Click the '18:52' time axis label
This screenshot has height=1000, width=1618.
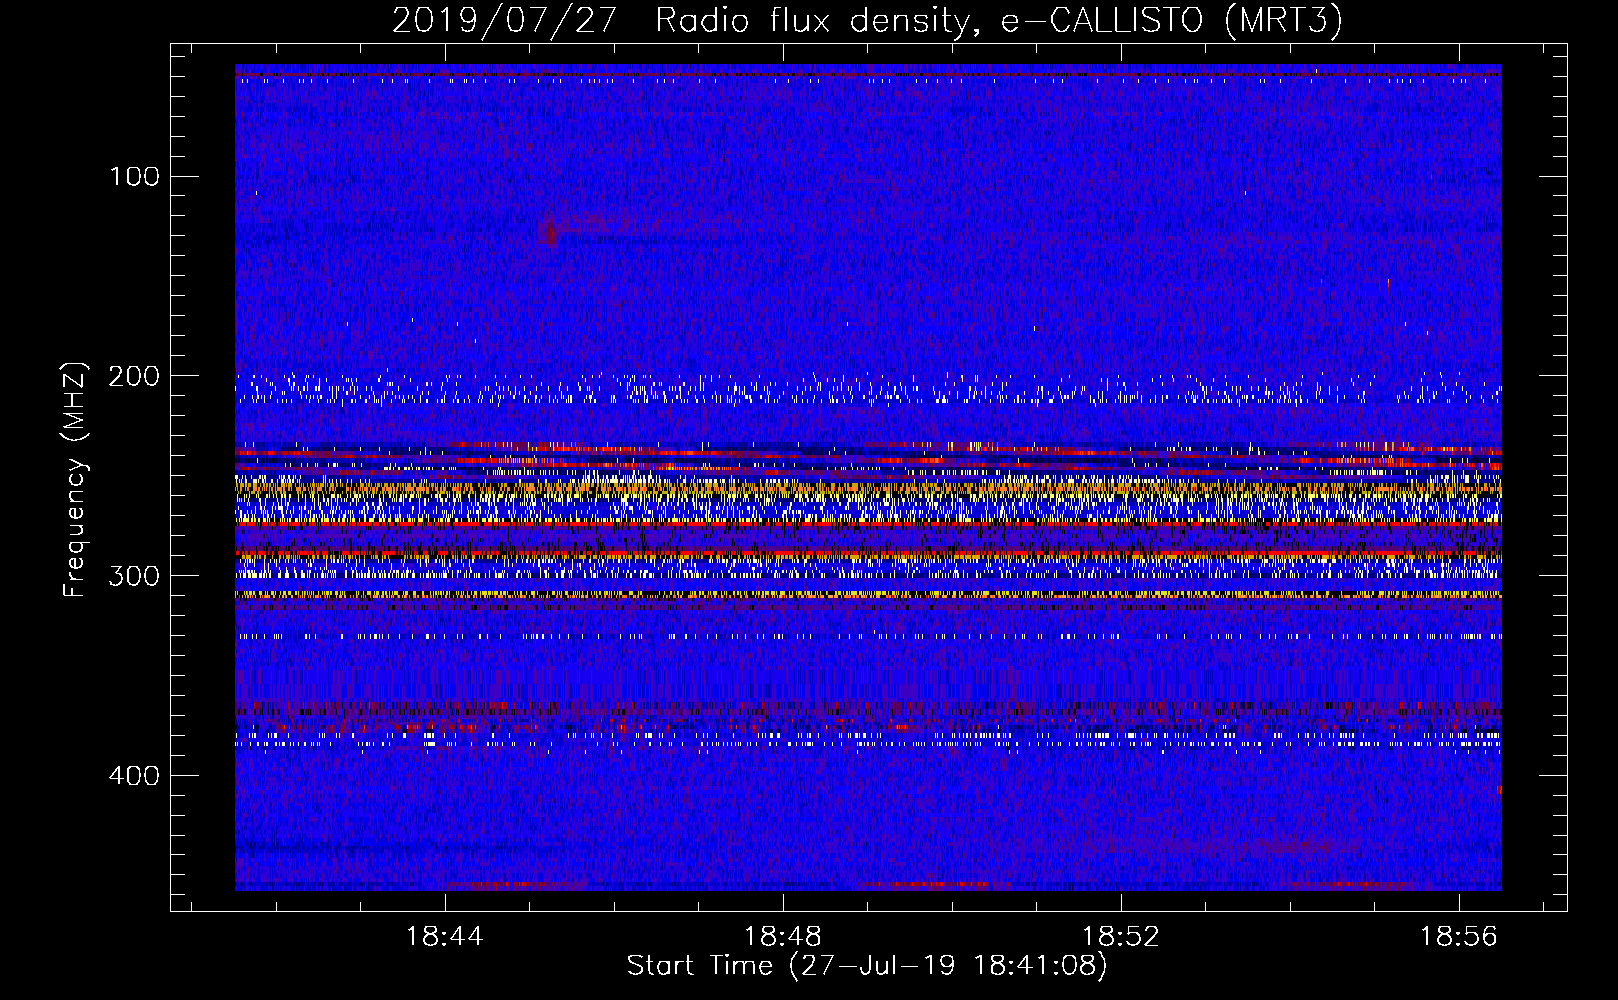(x=1121, y=936)
